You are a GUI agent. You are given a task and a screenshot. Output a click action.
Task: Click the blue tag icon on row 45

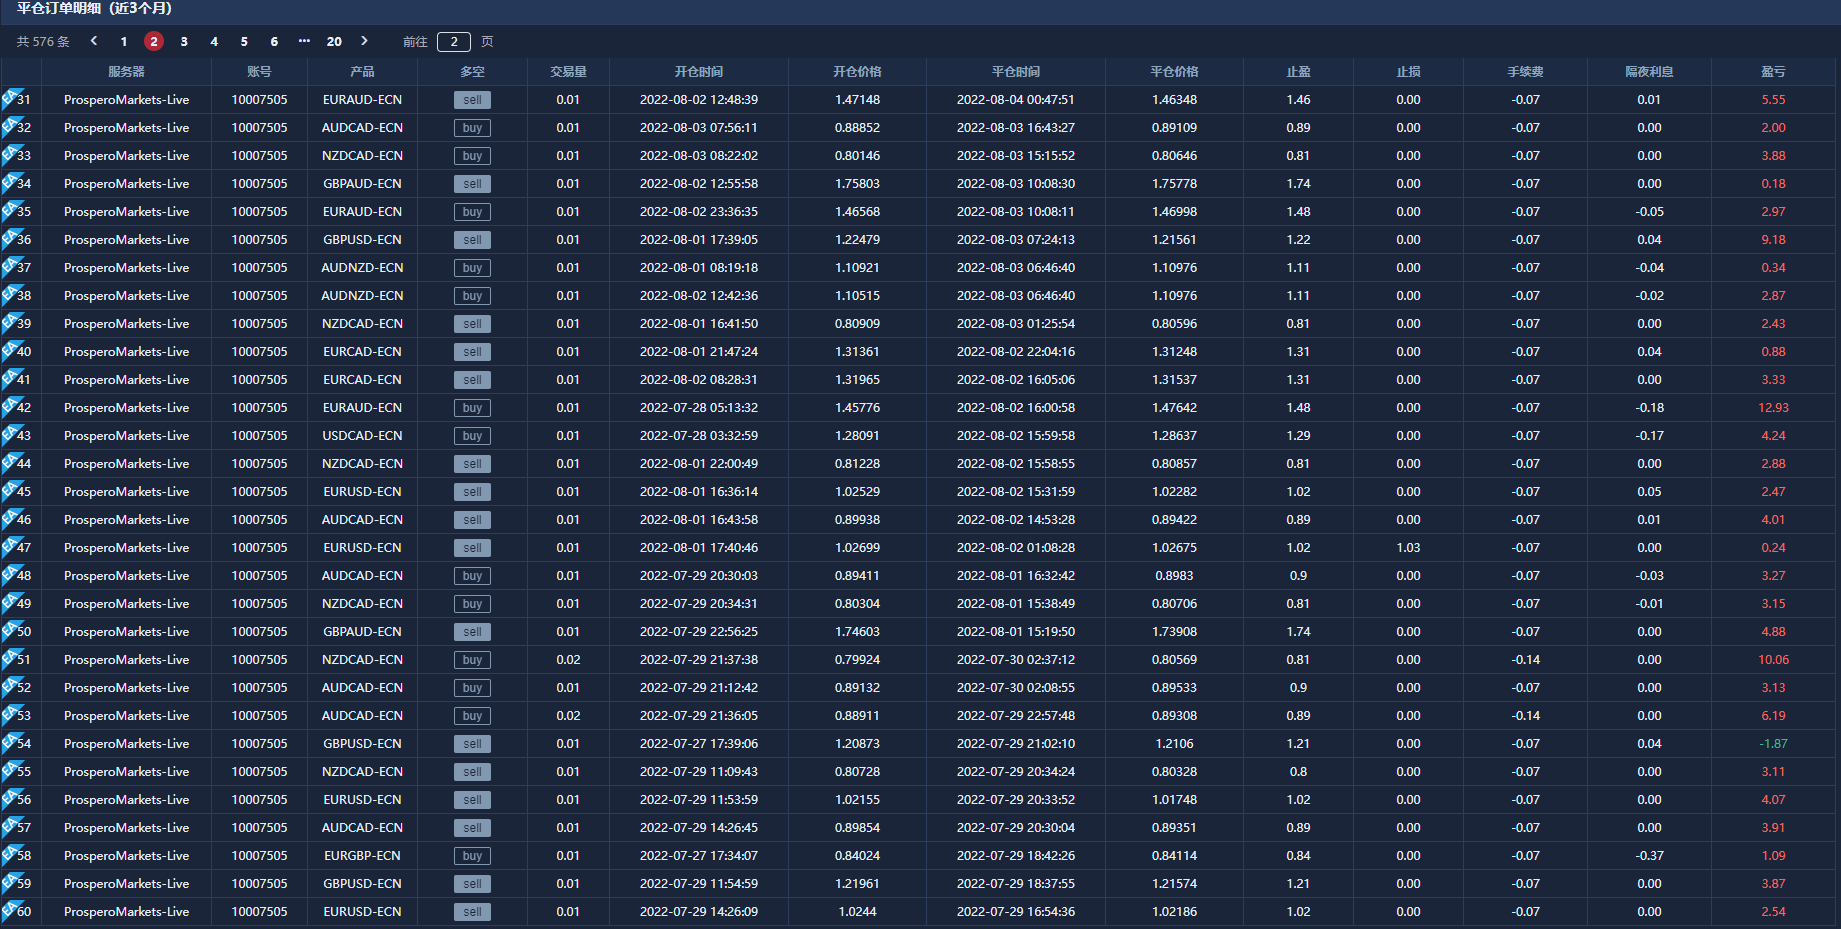[x=12, y=490]
